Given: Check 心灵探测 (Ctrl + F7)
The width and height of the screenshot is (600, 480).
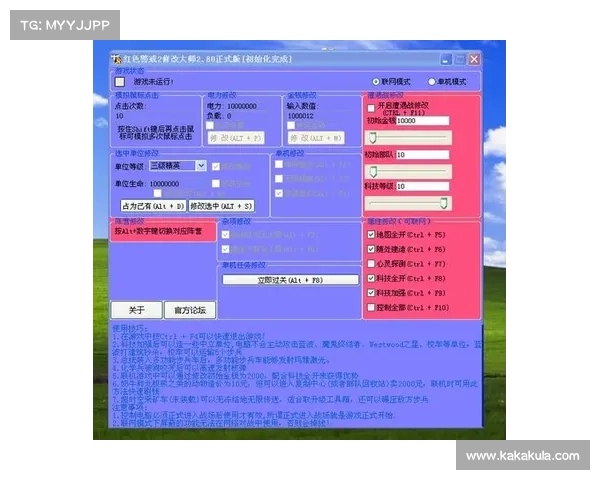Looking at the screenshot, I should click(371, 264).
